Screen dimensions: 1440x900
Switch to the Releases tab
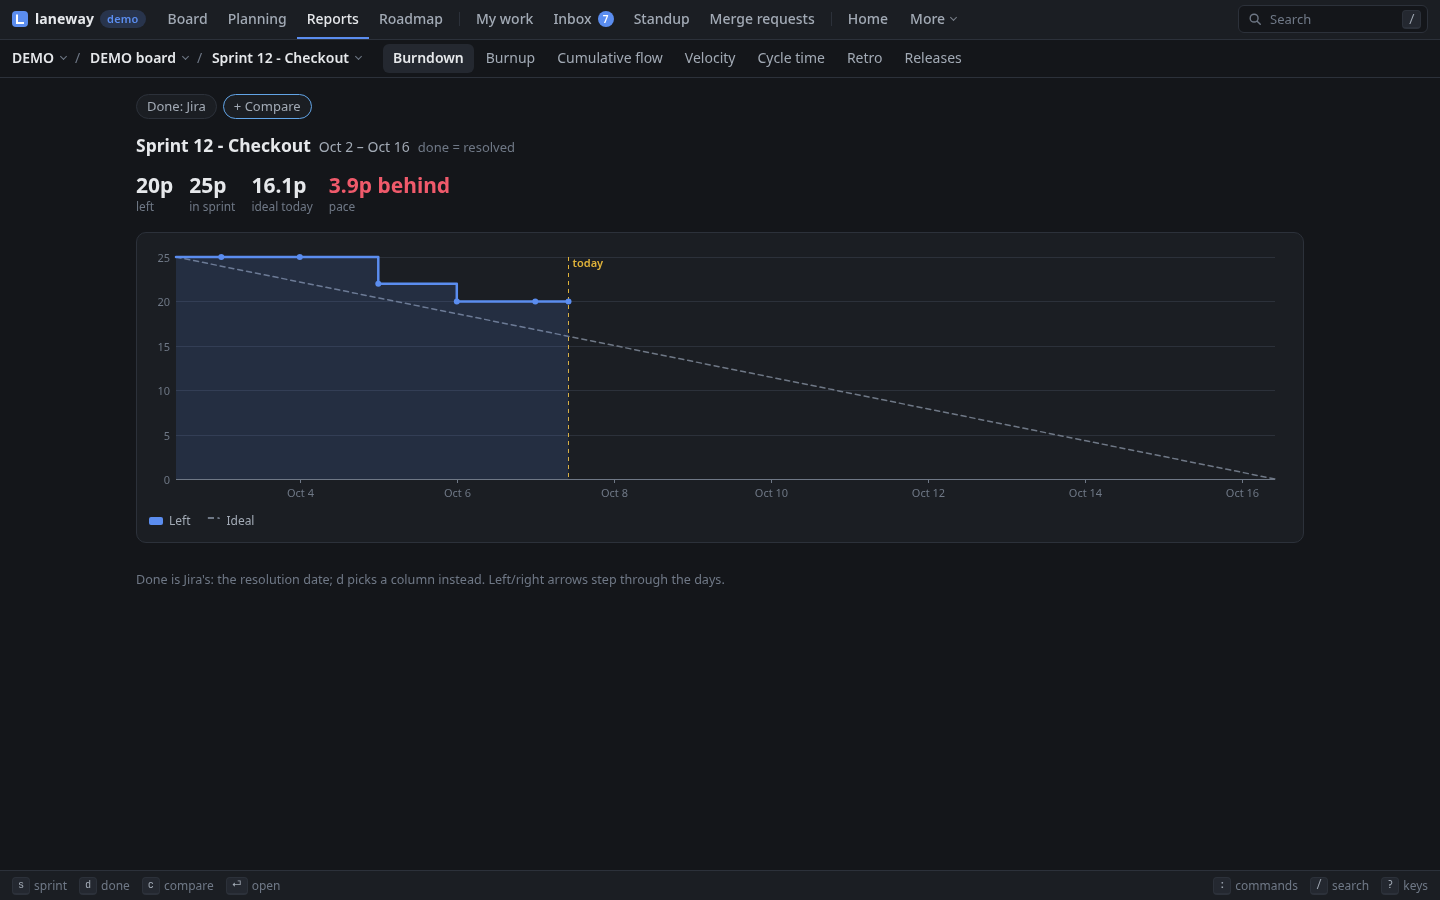pyautogui.click(x=933, y=58)
